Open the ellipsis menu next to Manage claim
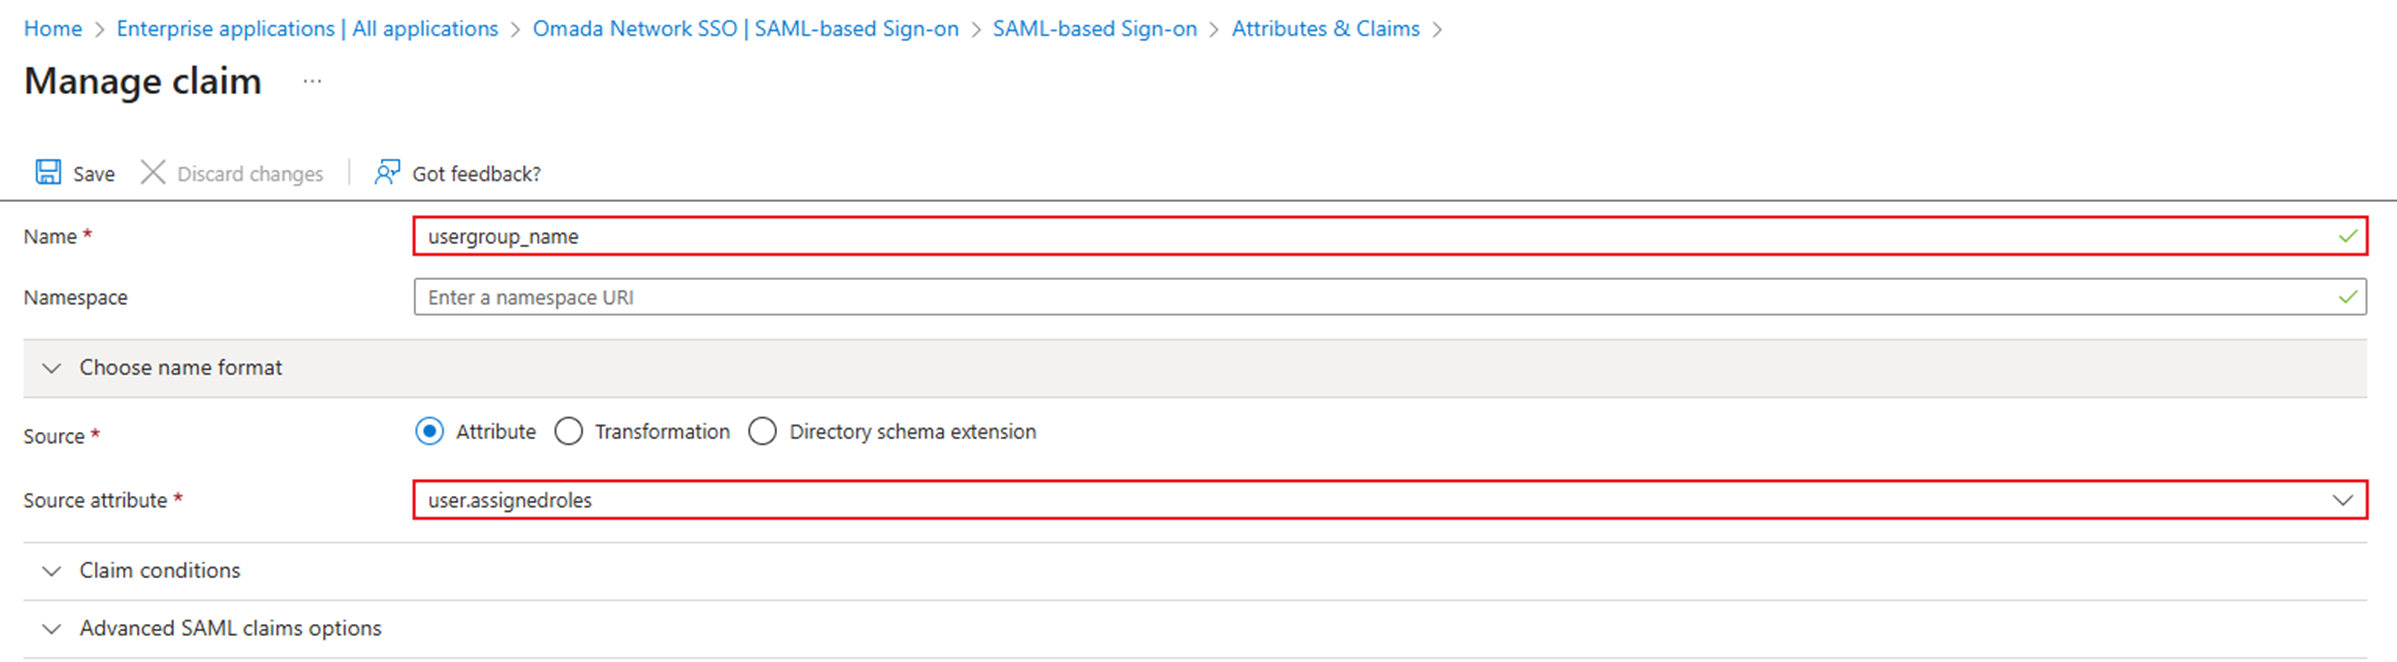Viewport: 2397px width, 662px height. pos(311,81)
